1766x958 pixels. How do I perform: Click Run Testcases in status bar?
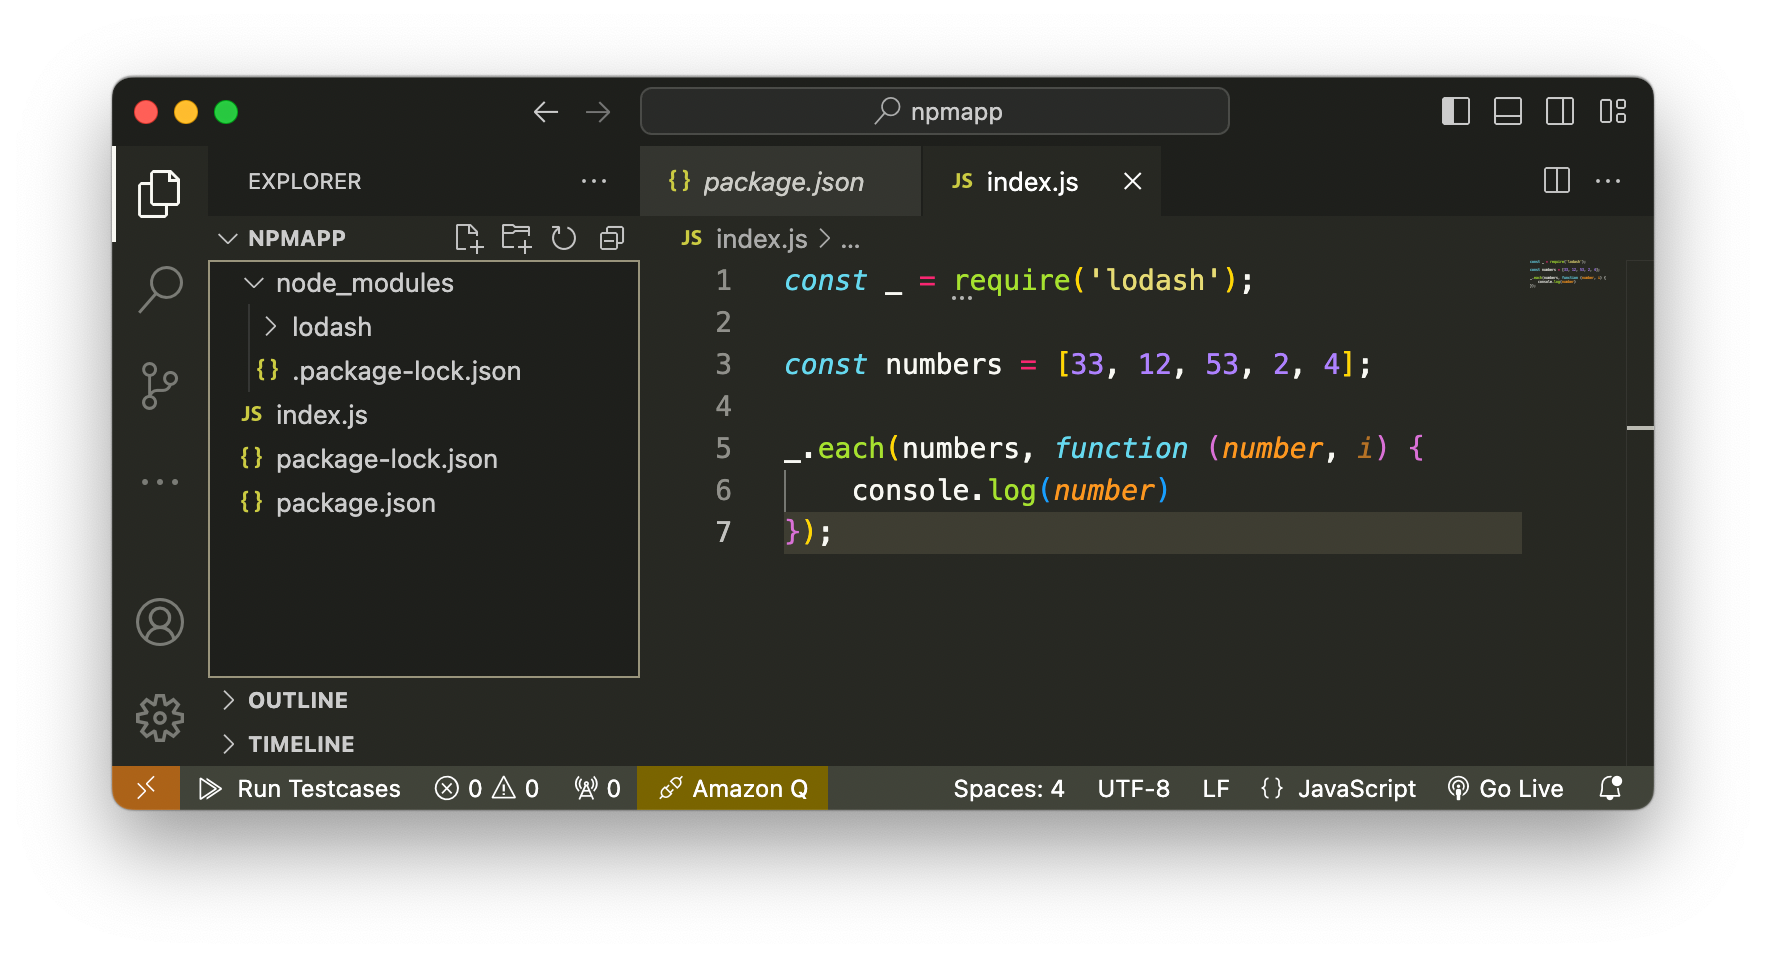[300, 788]
